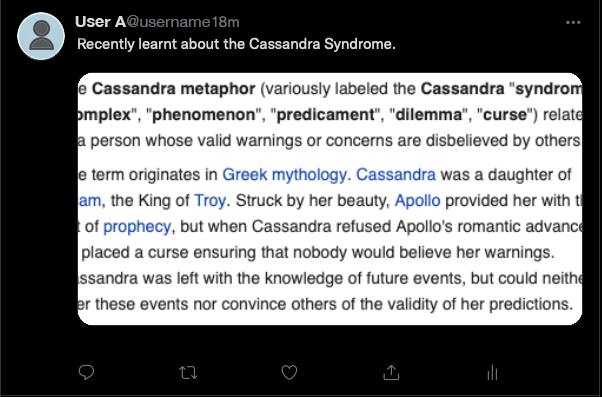Open the three-dot more options menu
602x397 pixels.
(573, 23)
